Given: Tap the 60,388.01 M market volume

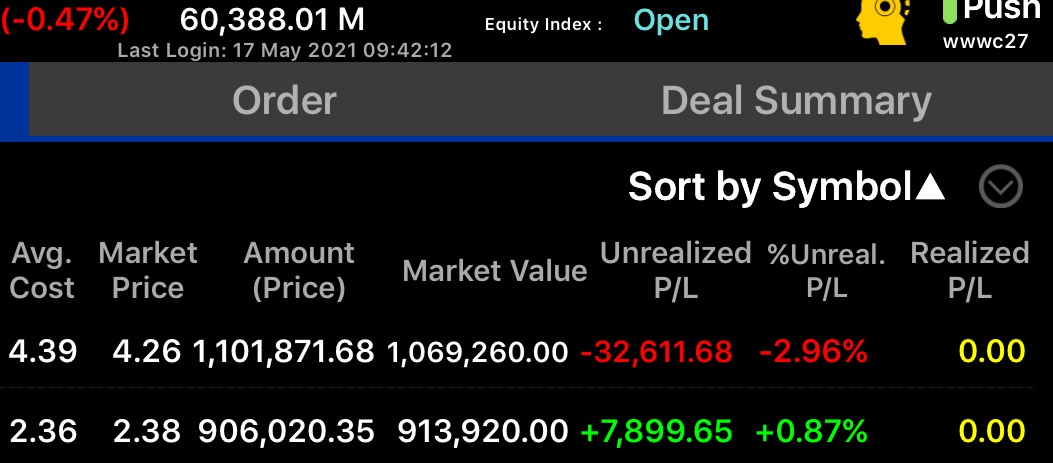Looking at the screenshot, I should click(272, 19).
